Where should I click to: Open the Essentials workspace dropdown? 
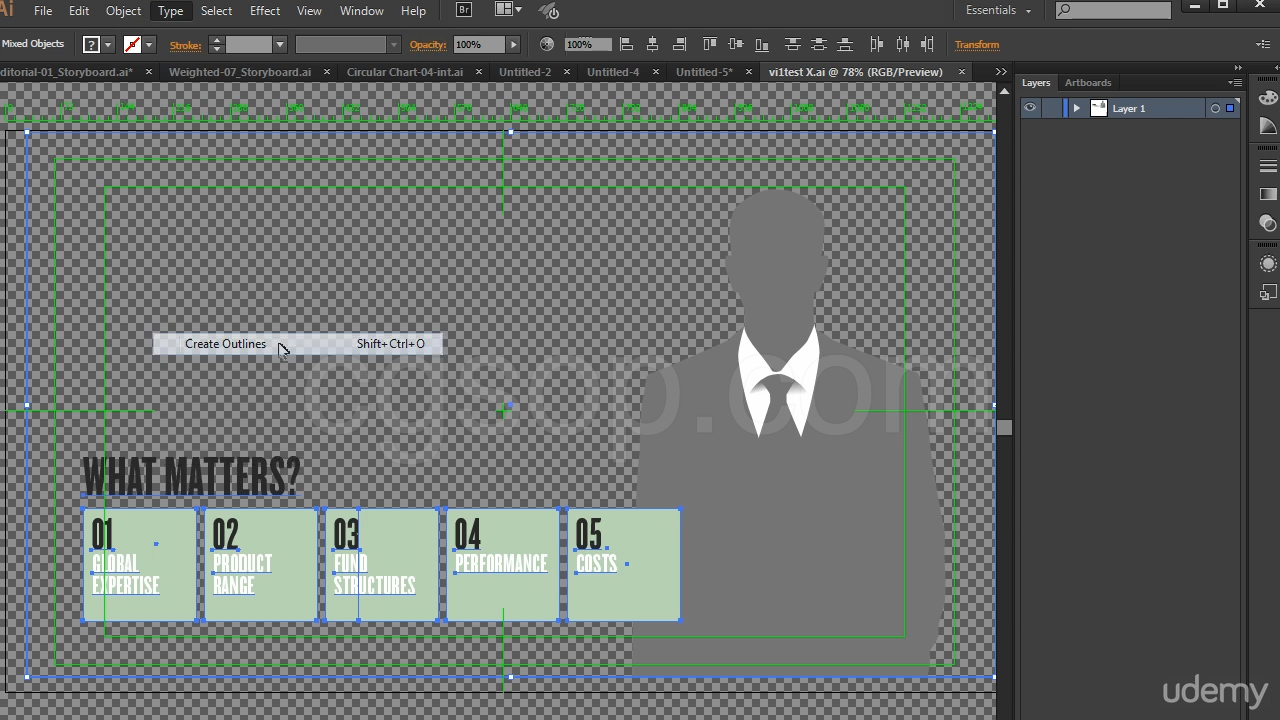997,10
